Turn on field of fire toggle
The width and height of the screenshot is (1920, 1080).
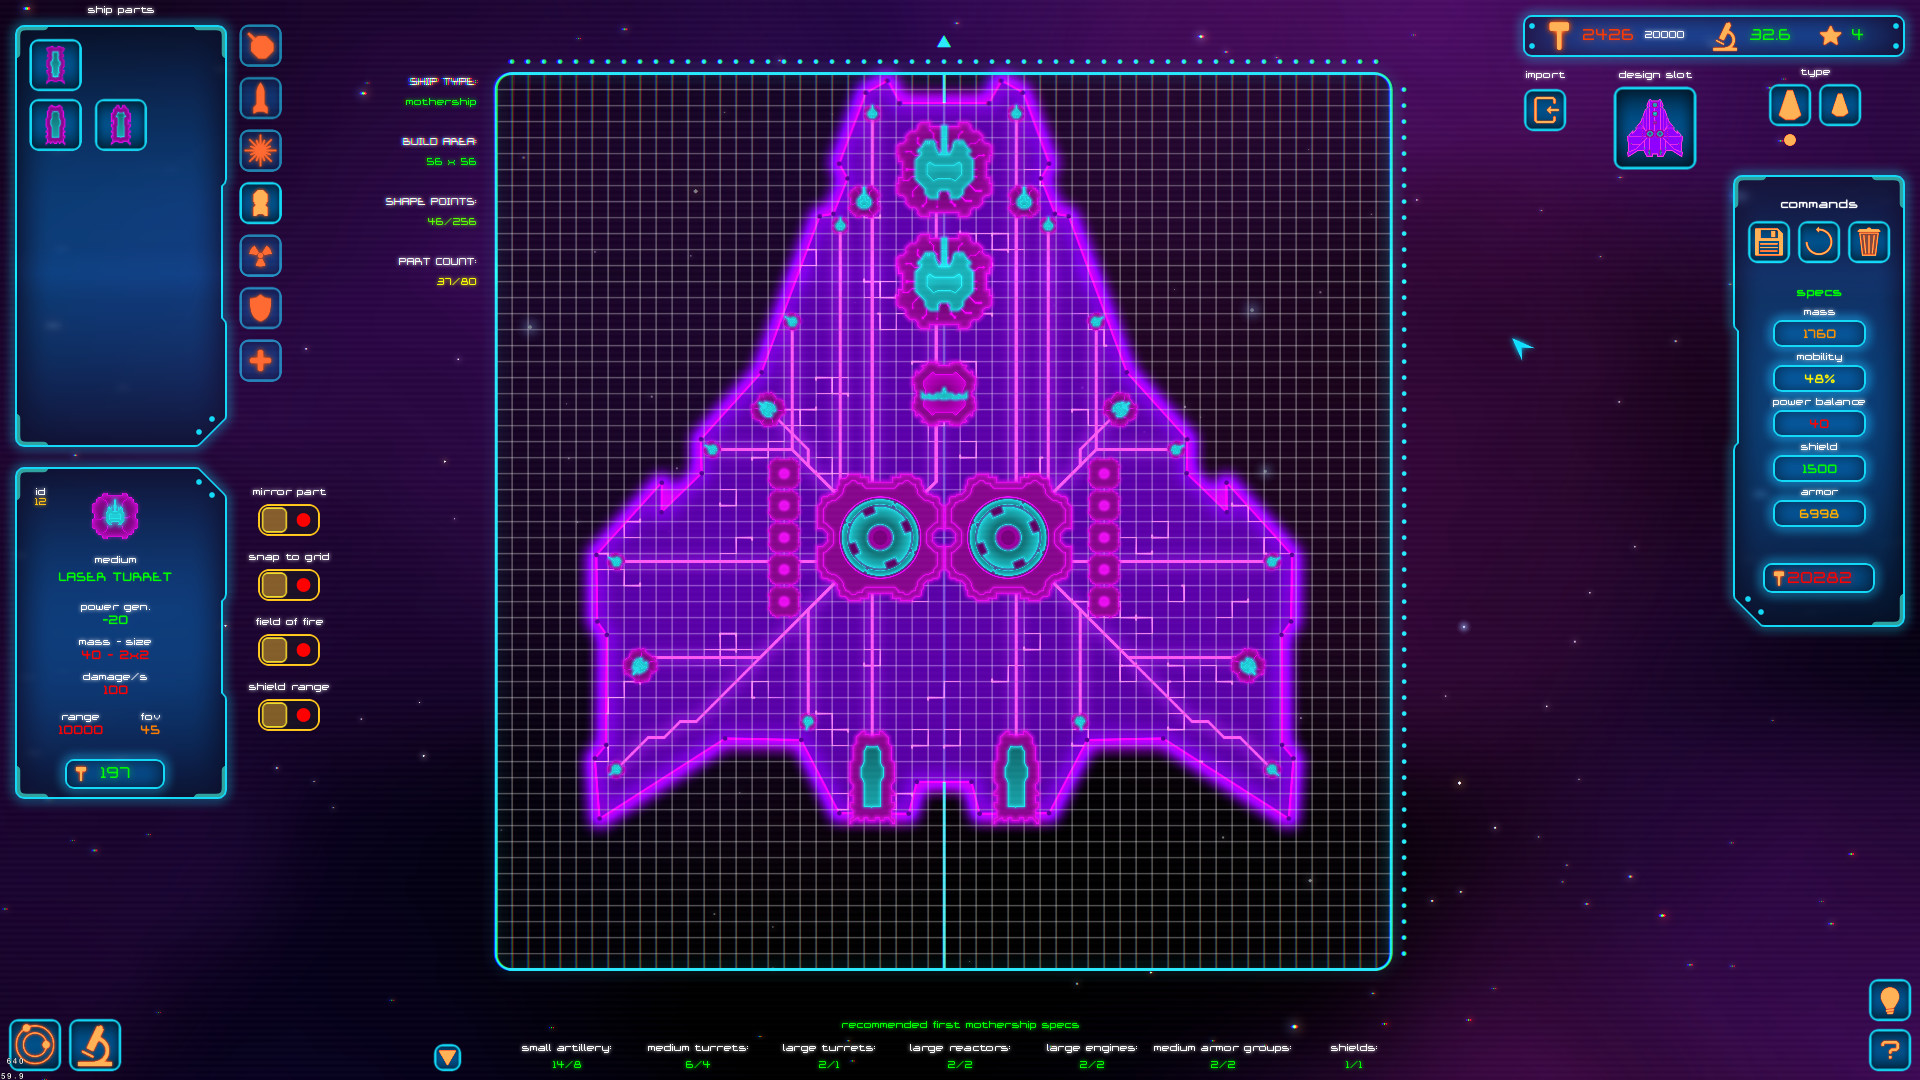tap(289, 650)
